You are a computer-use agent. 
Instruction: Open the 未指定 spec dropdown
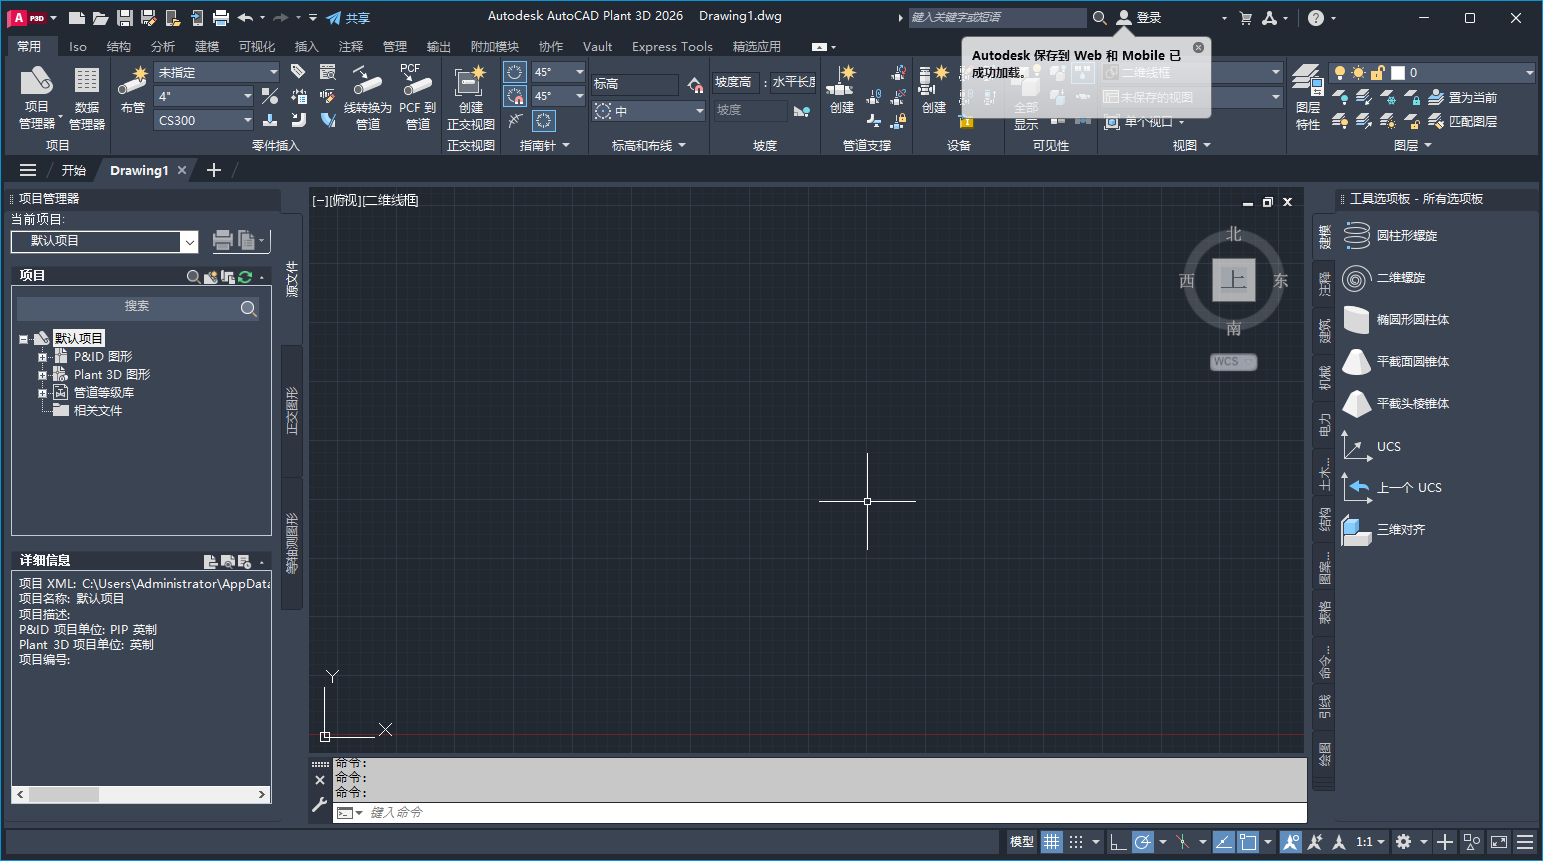pyautogui.click(x=217, y=72)
